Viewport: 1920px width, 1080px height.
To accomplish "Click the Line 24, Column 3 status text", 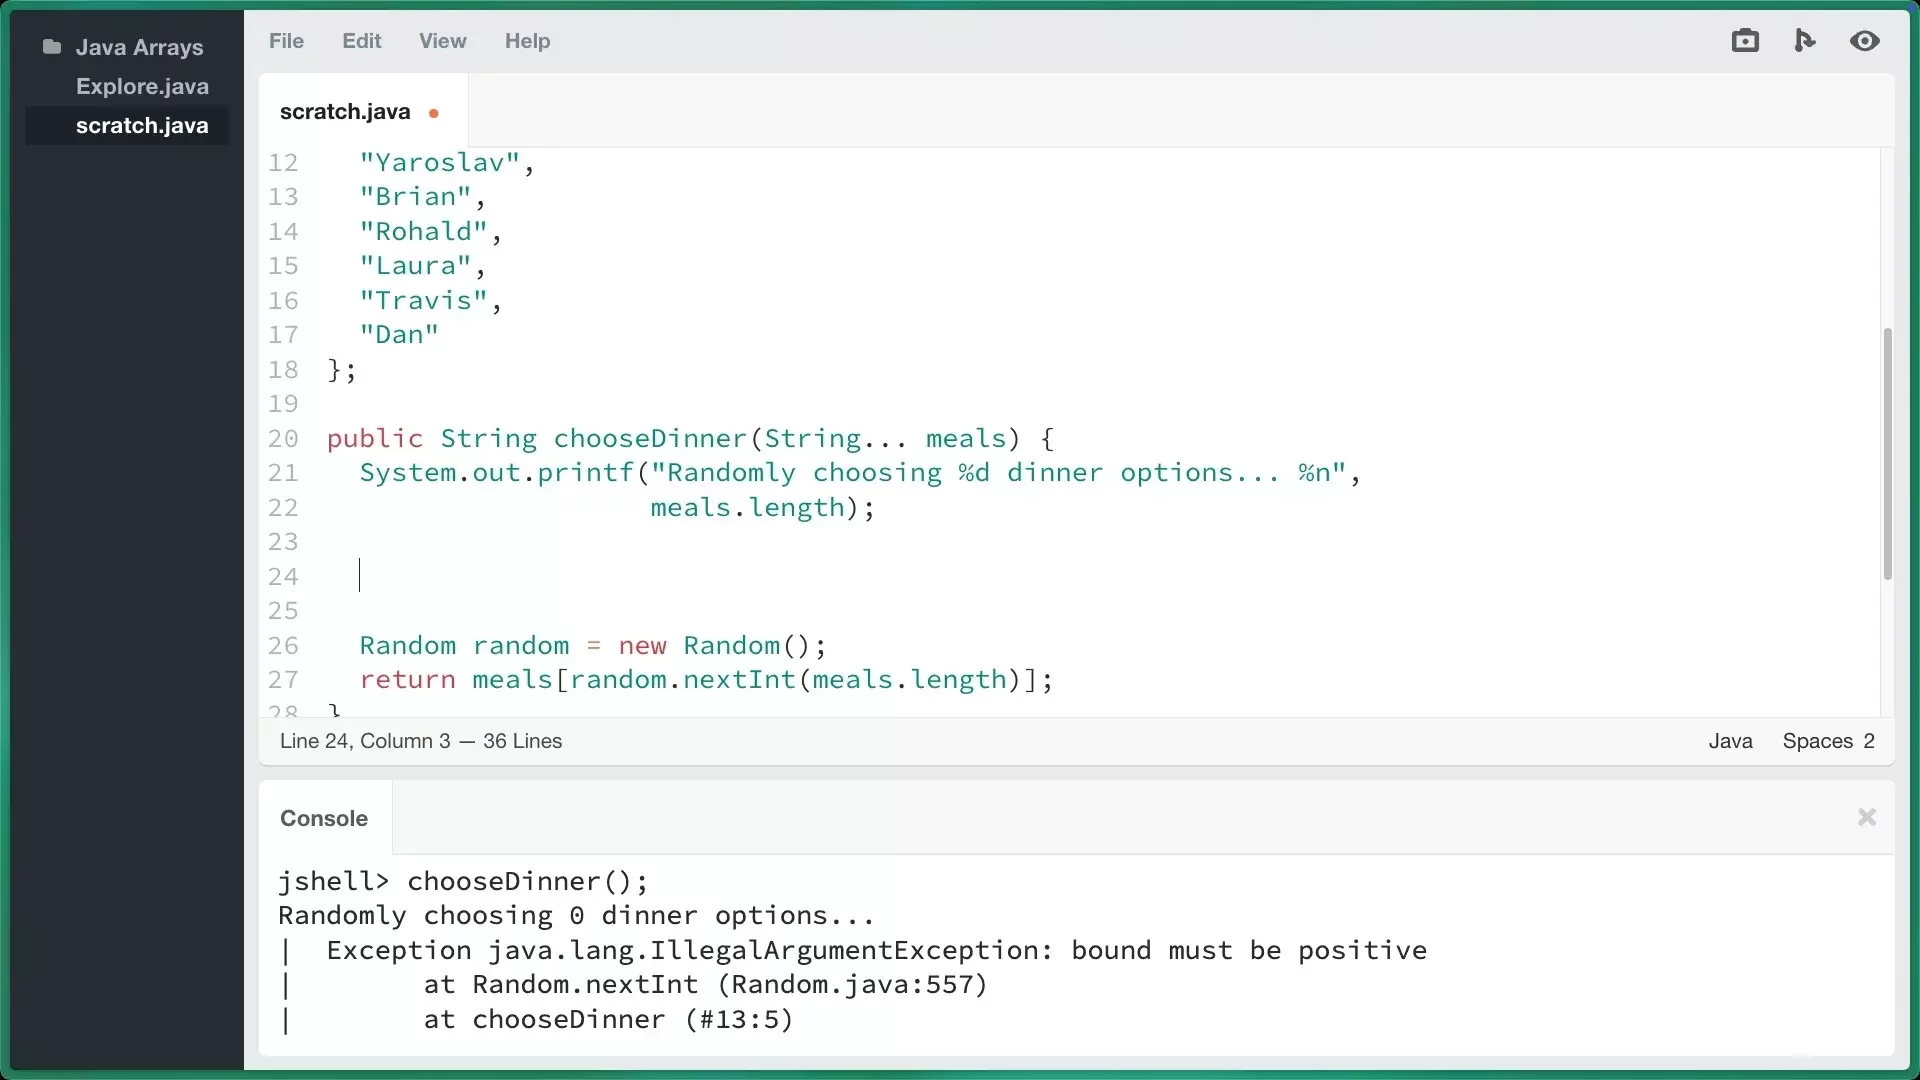I will pyautogui.click(x=365, y=741).
